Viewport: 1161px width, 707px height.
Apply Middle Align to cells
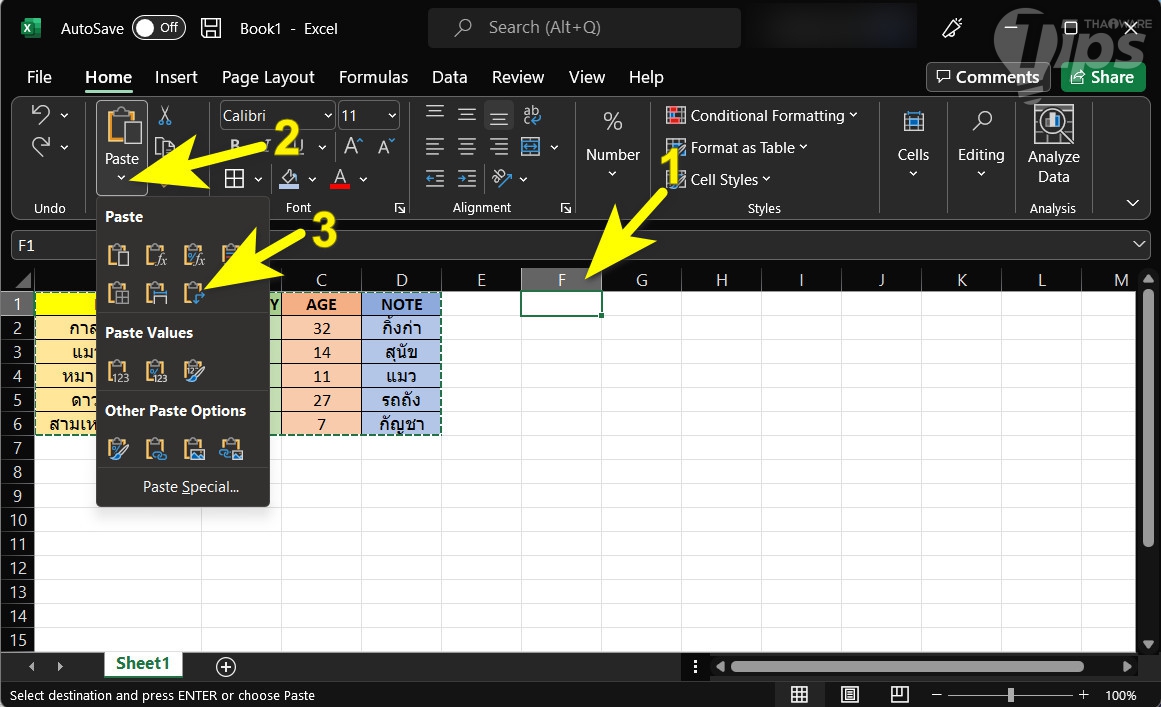click(467, 114)
